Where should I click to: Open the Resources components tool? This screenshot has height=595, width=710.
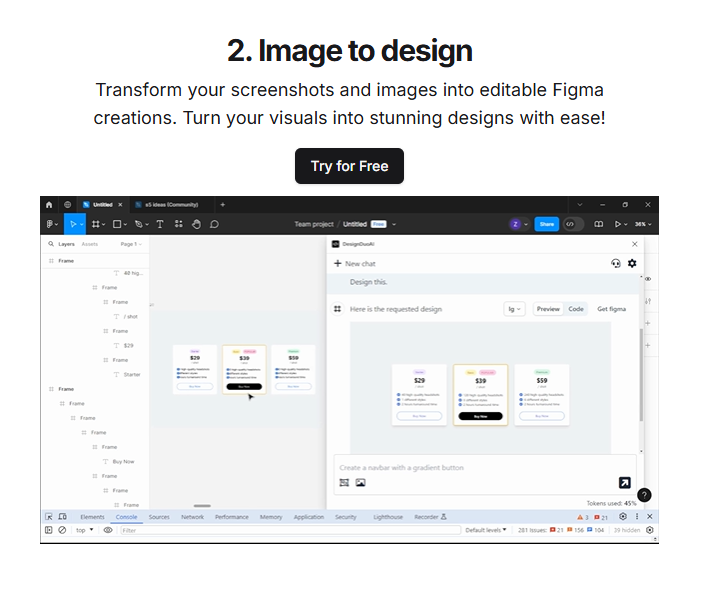pos(178,224)
